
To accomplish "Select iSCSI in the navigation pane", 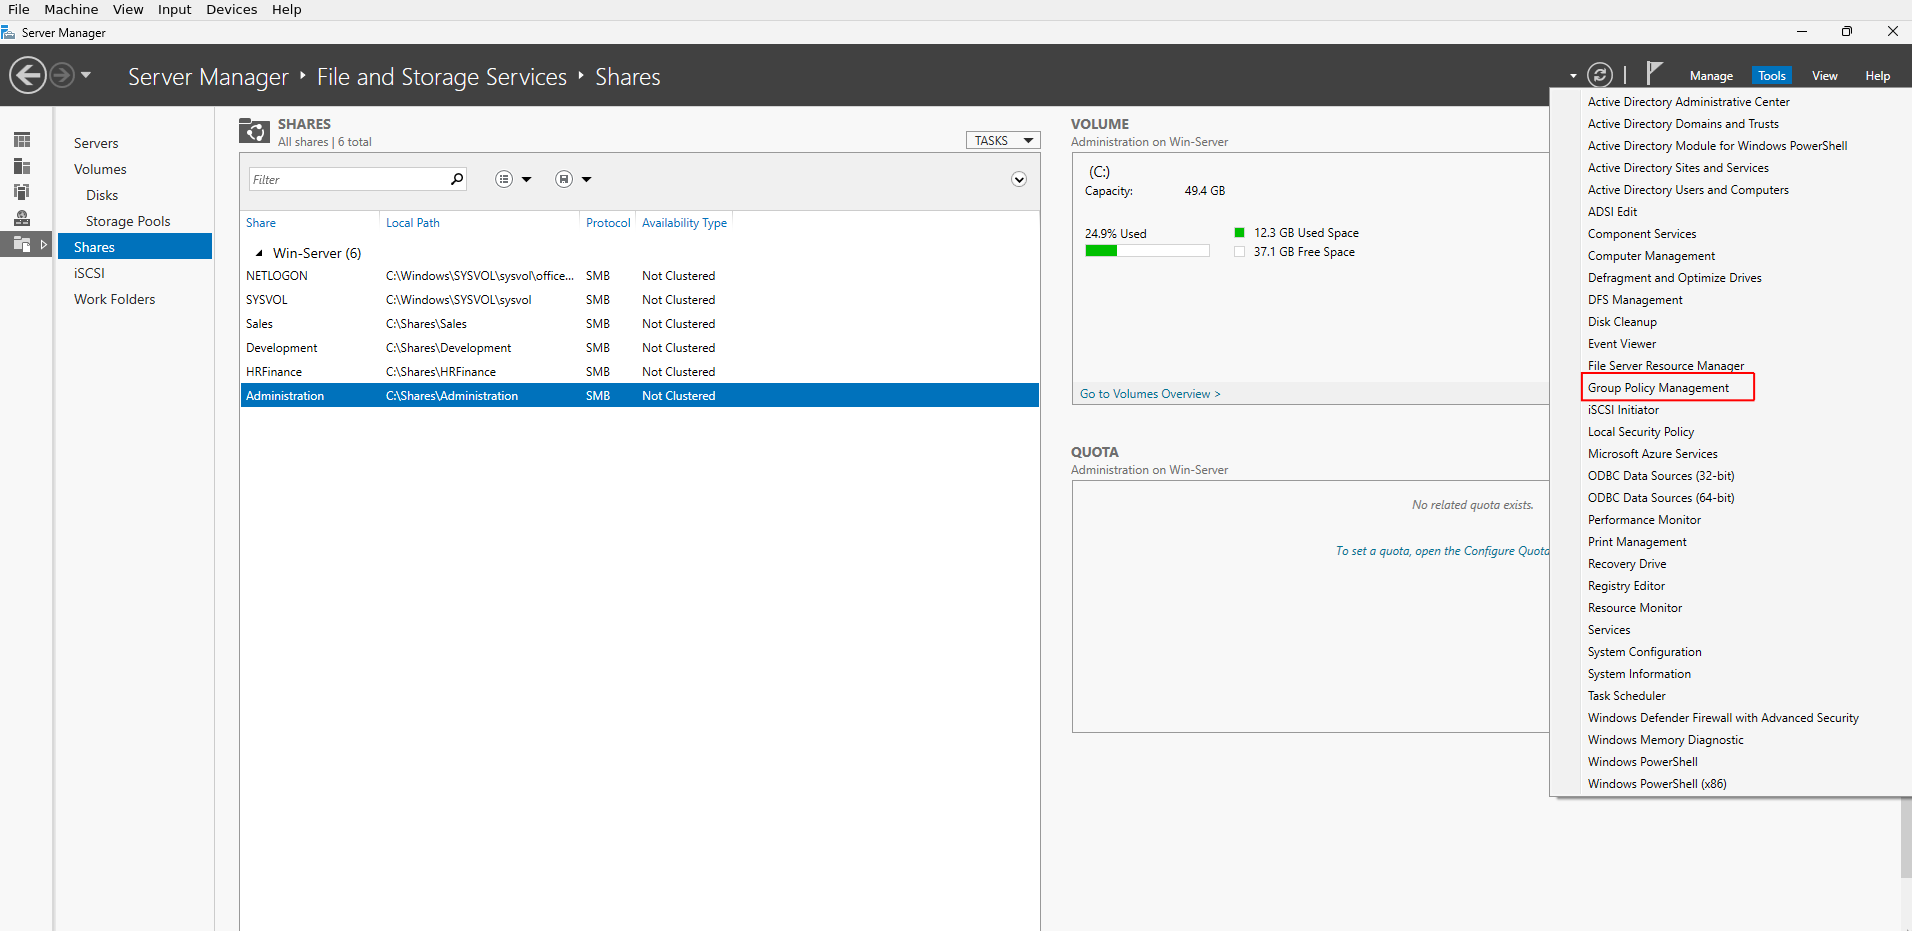I will pos(89,273).
